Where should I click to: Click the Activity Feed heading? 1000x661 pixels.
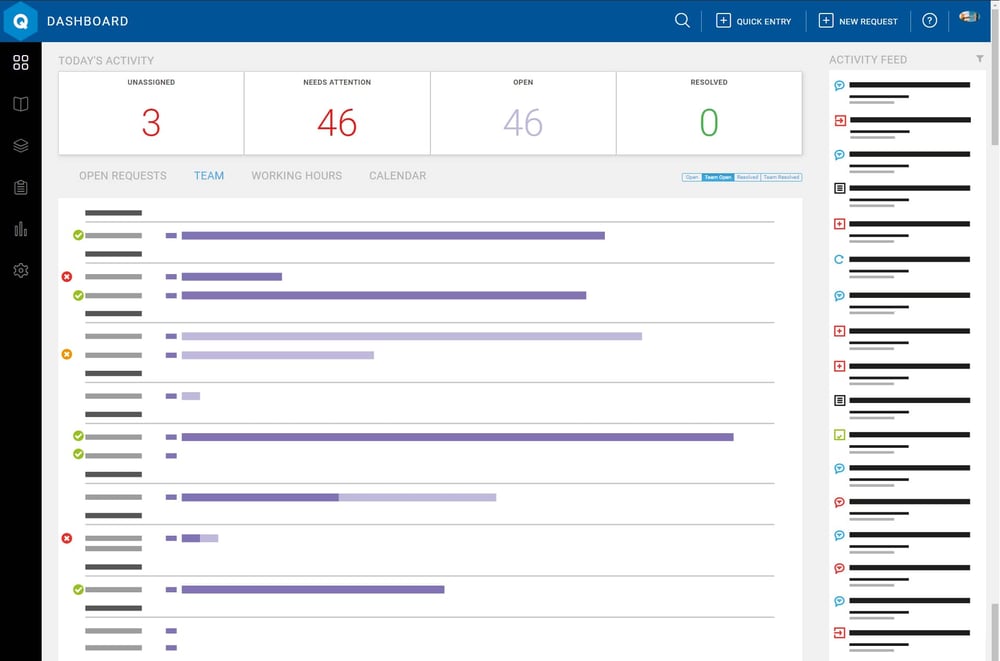867,59
